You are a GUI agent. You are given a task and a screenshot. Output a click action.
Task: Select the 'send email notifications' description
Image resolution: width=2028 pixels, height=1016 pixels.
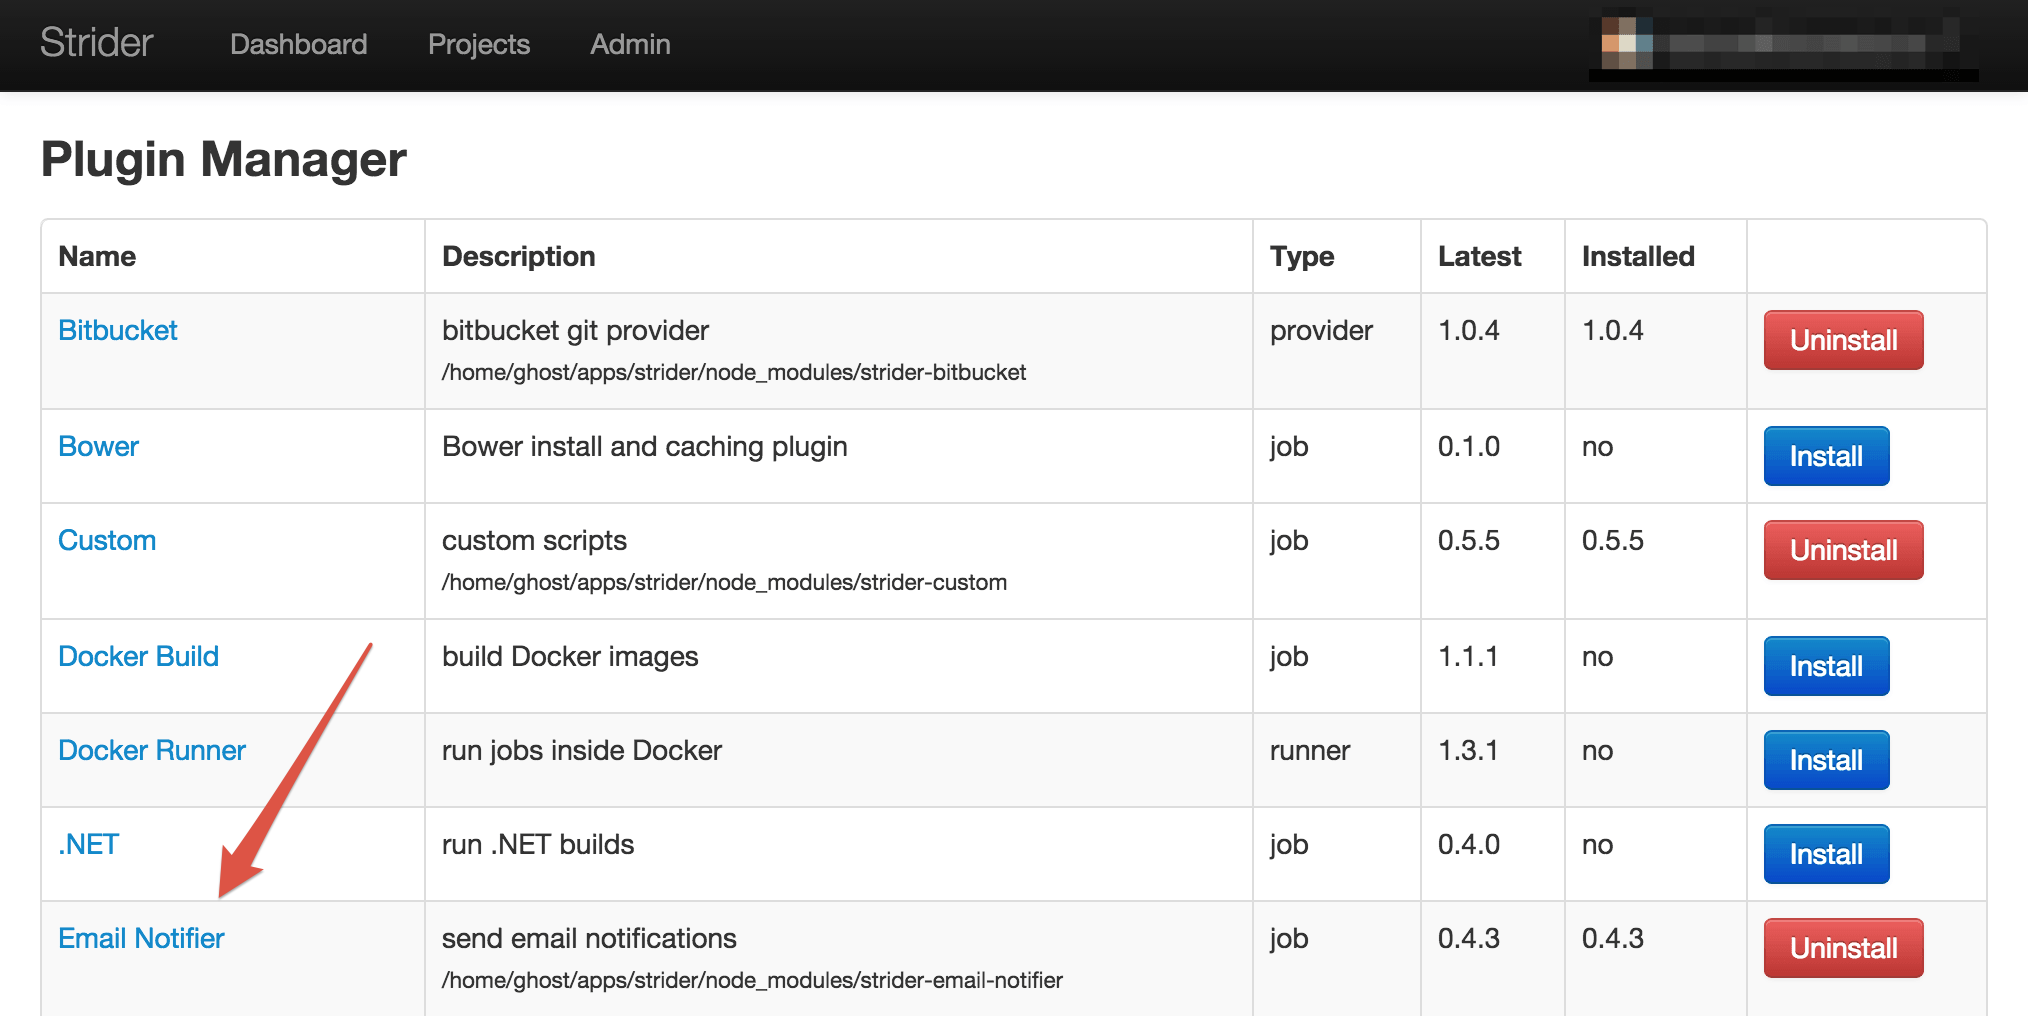pyautogui.click(x=589, y=938)
